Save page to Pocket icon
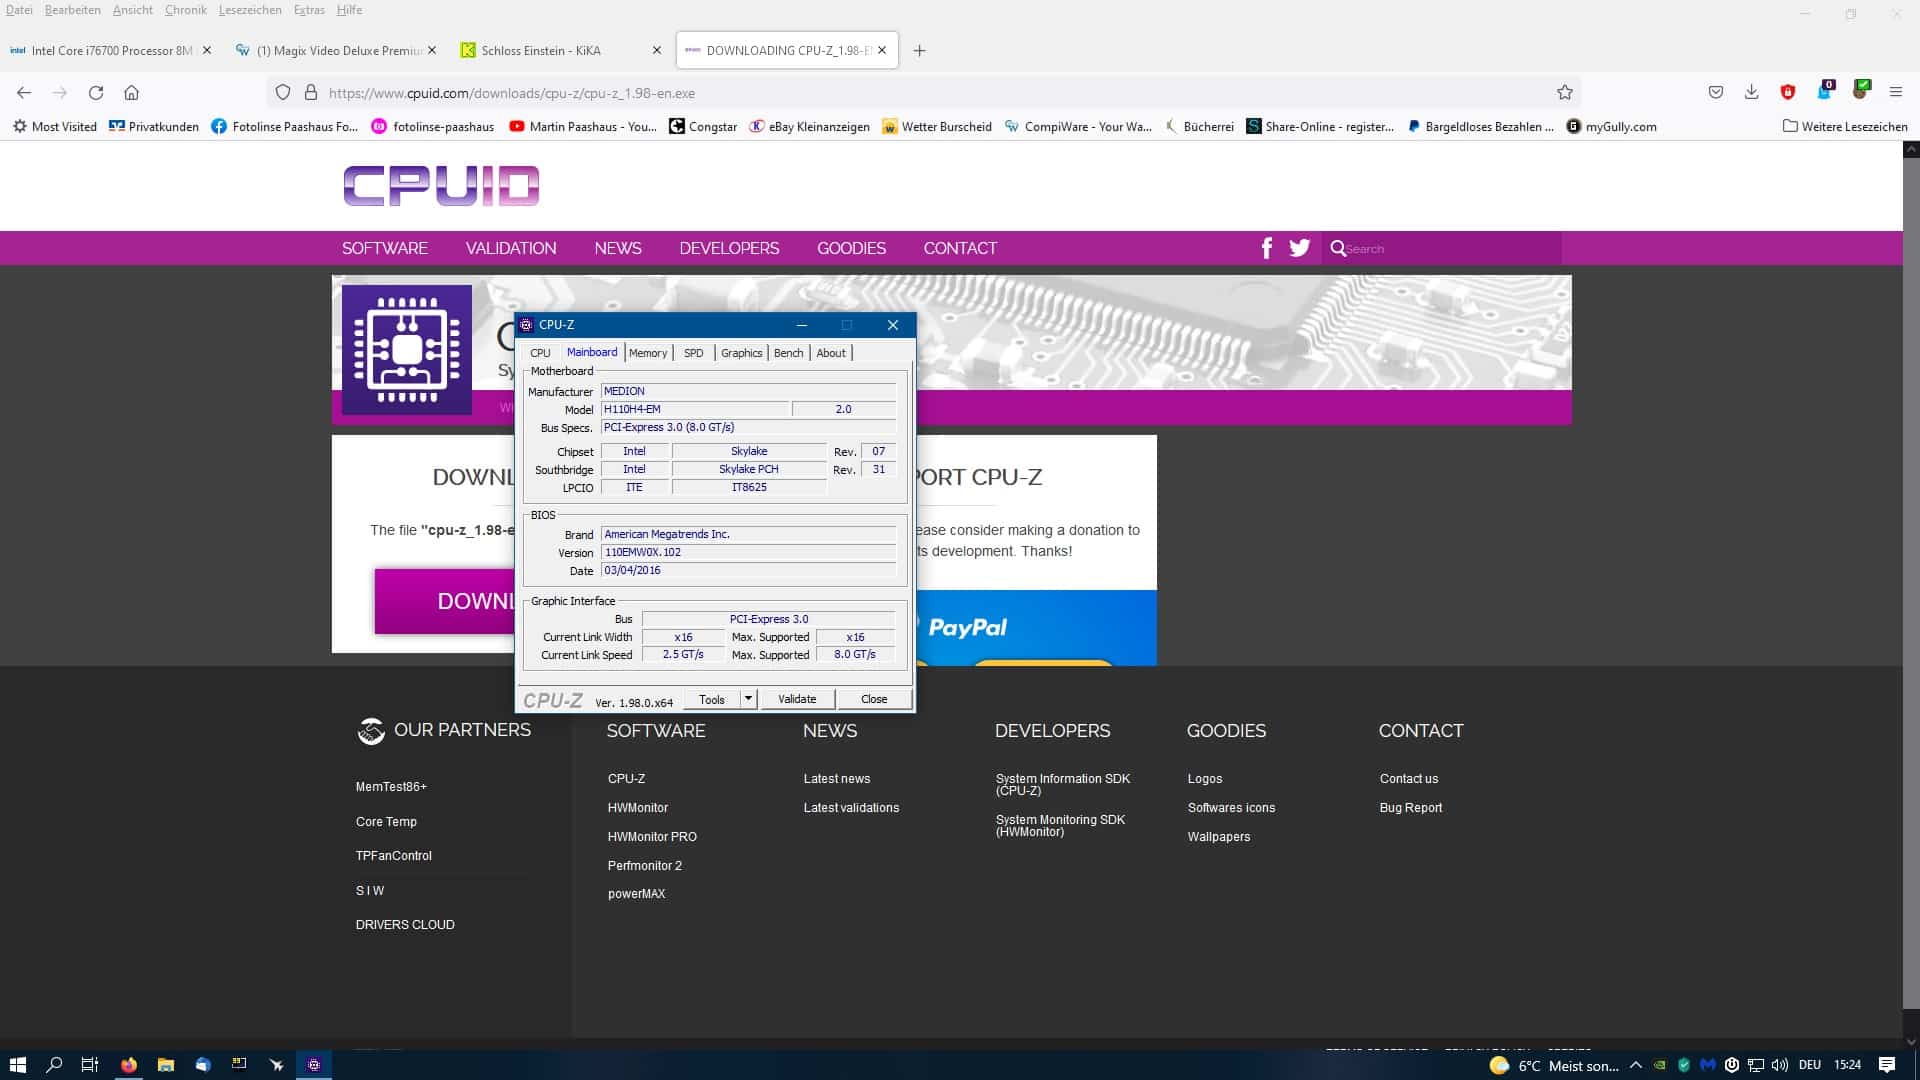The width and height of the screenshot is (1920, 1080). pos(1716,92)
